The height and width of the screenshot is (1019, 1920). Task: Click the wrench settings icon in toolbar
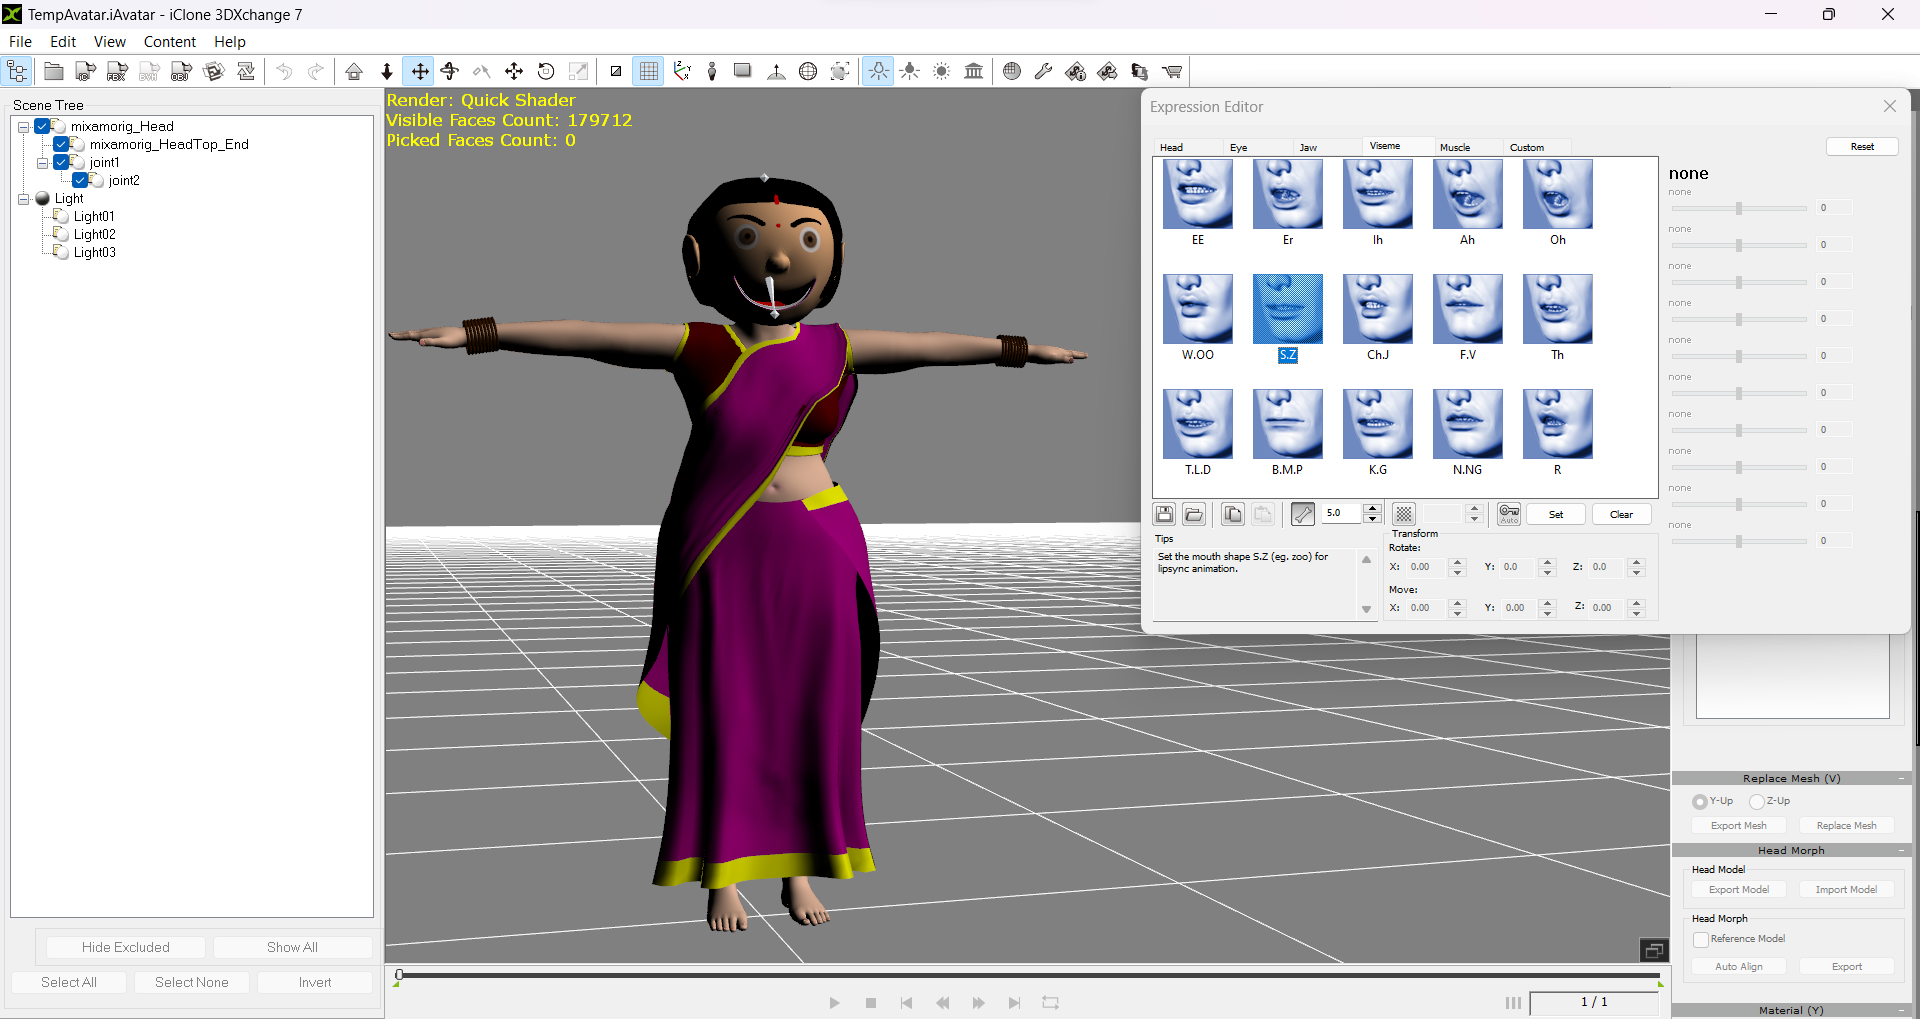click(x=1043, y=71)
